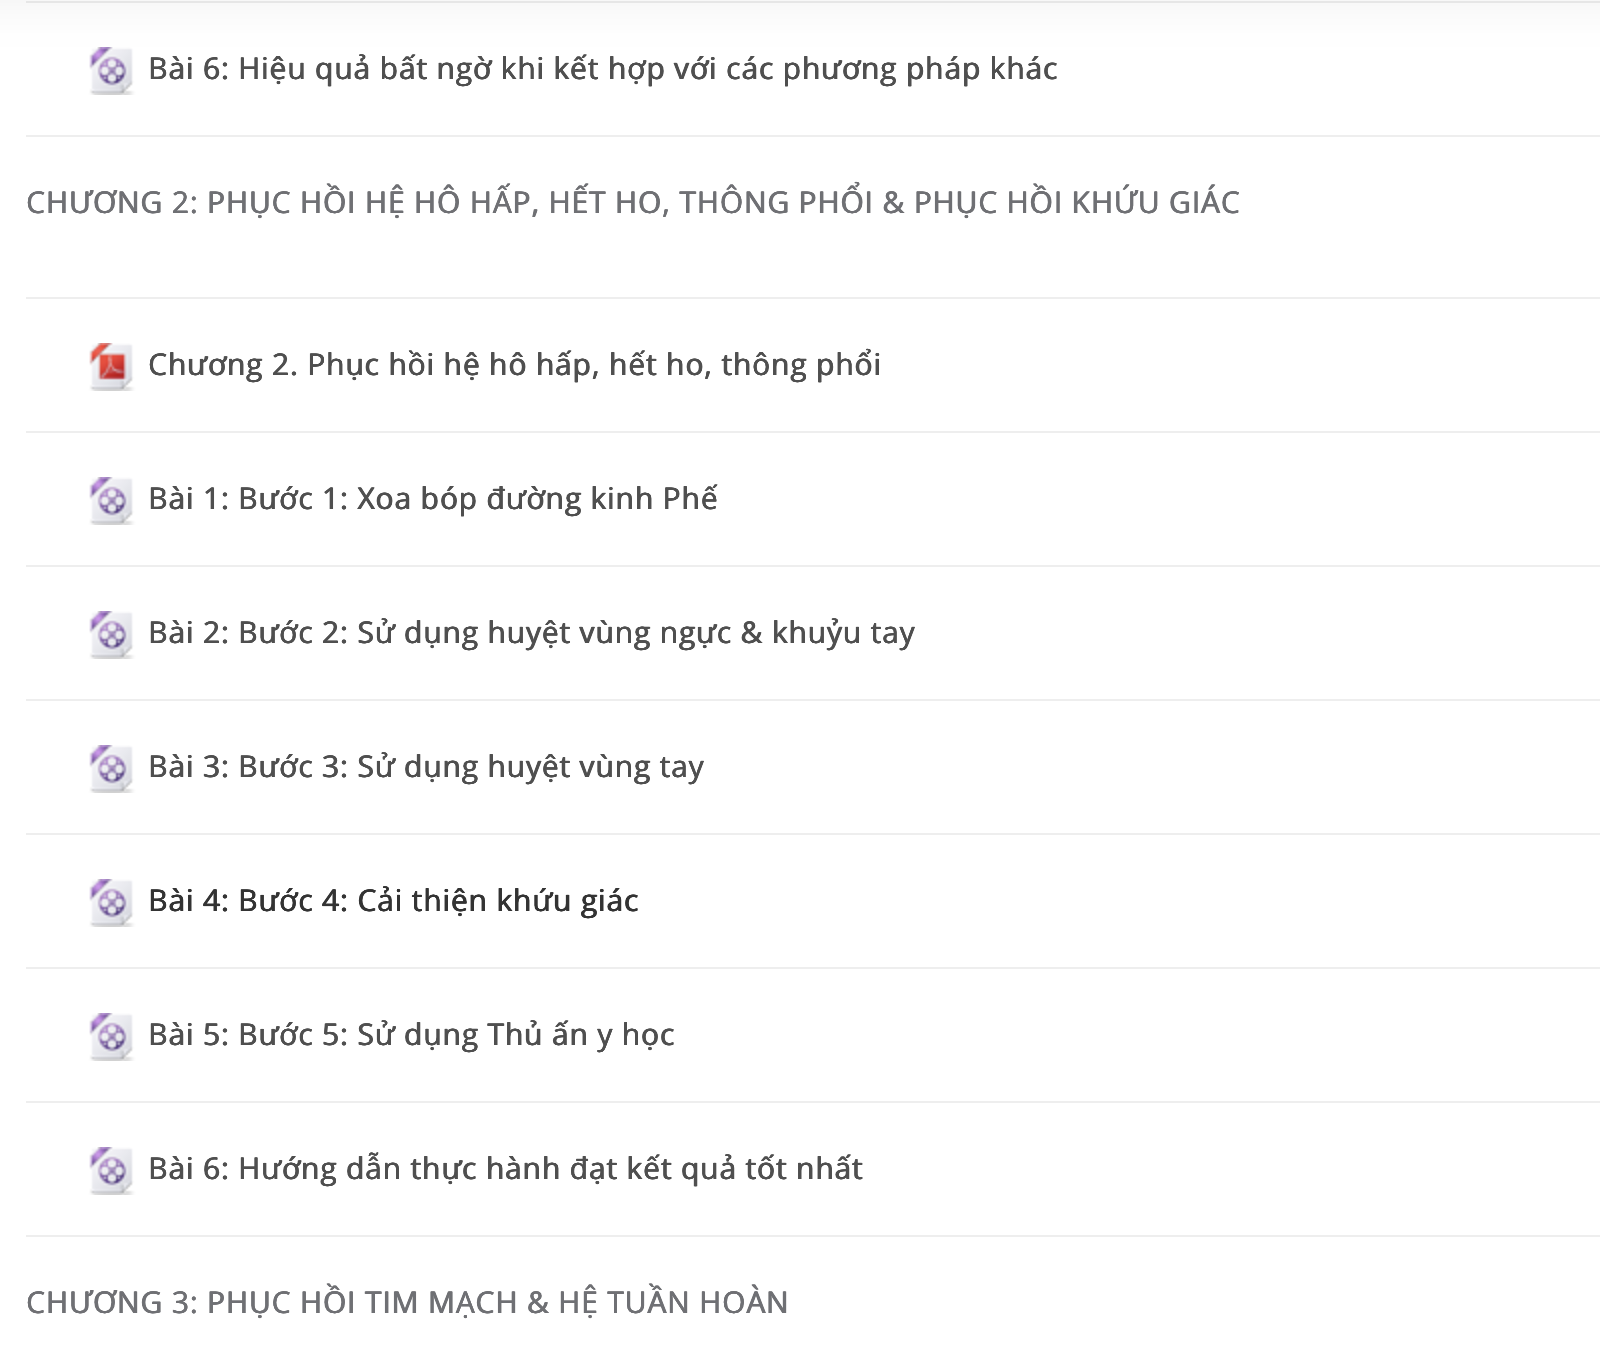
Task: Click video icon beside Bài 5 Thủ ấn y học
Action: [111, 1036]
